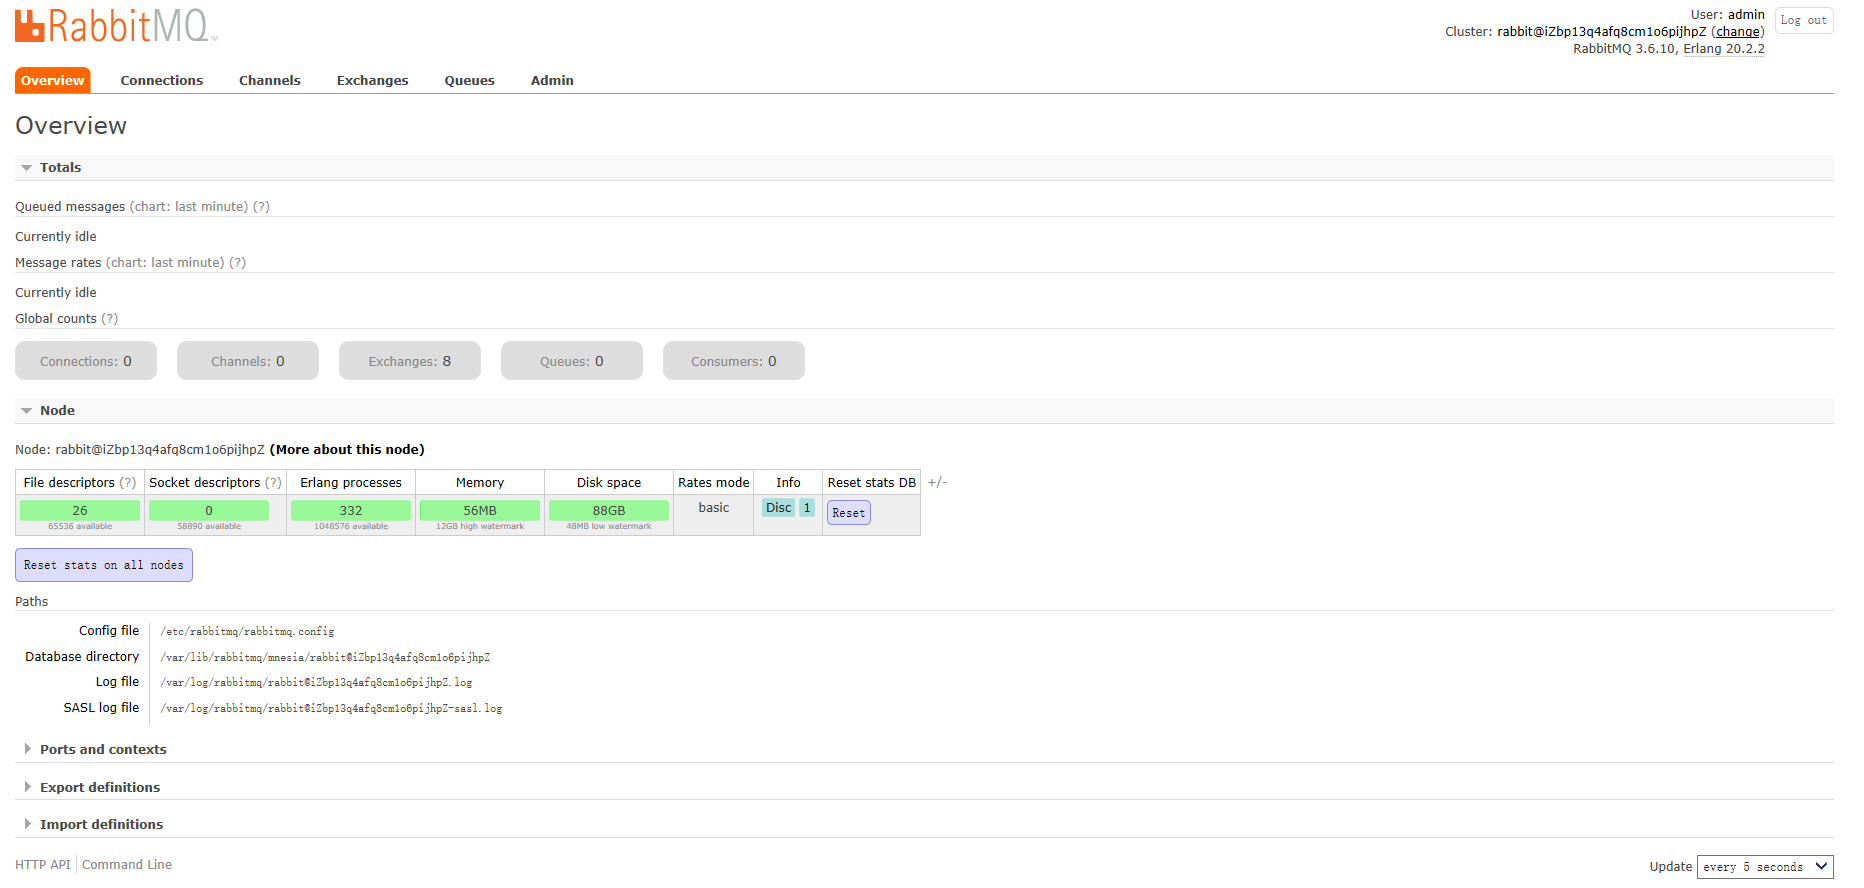Open the Update interval dropdown
This screenshot has height=888, width=1864.
pos(1765,867)
